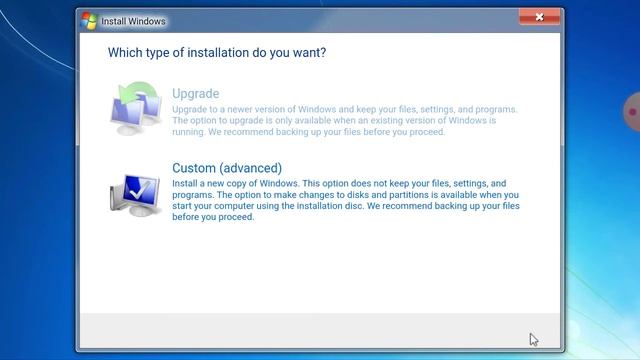This screenshot has height=360, width=640.
Task: Click the Upgrade description paragraph
Action: [344, 120]
